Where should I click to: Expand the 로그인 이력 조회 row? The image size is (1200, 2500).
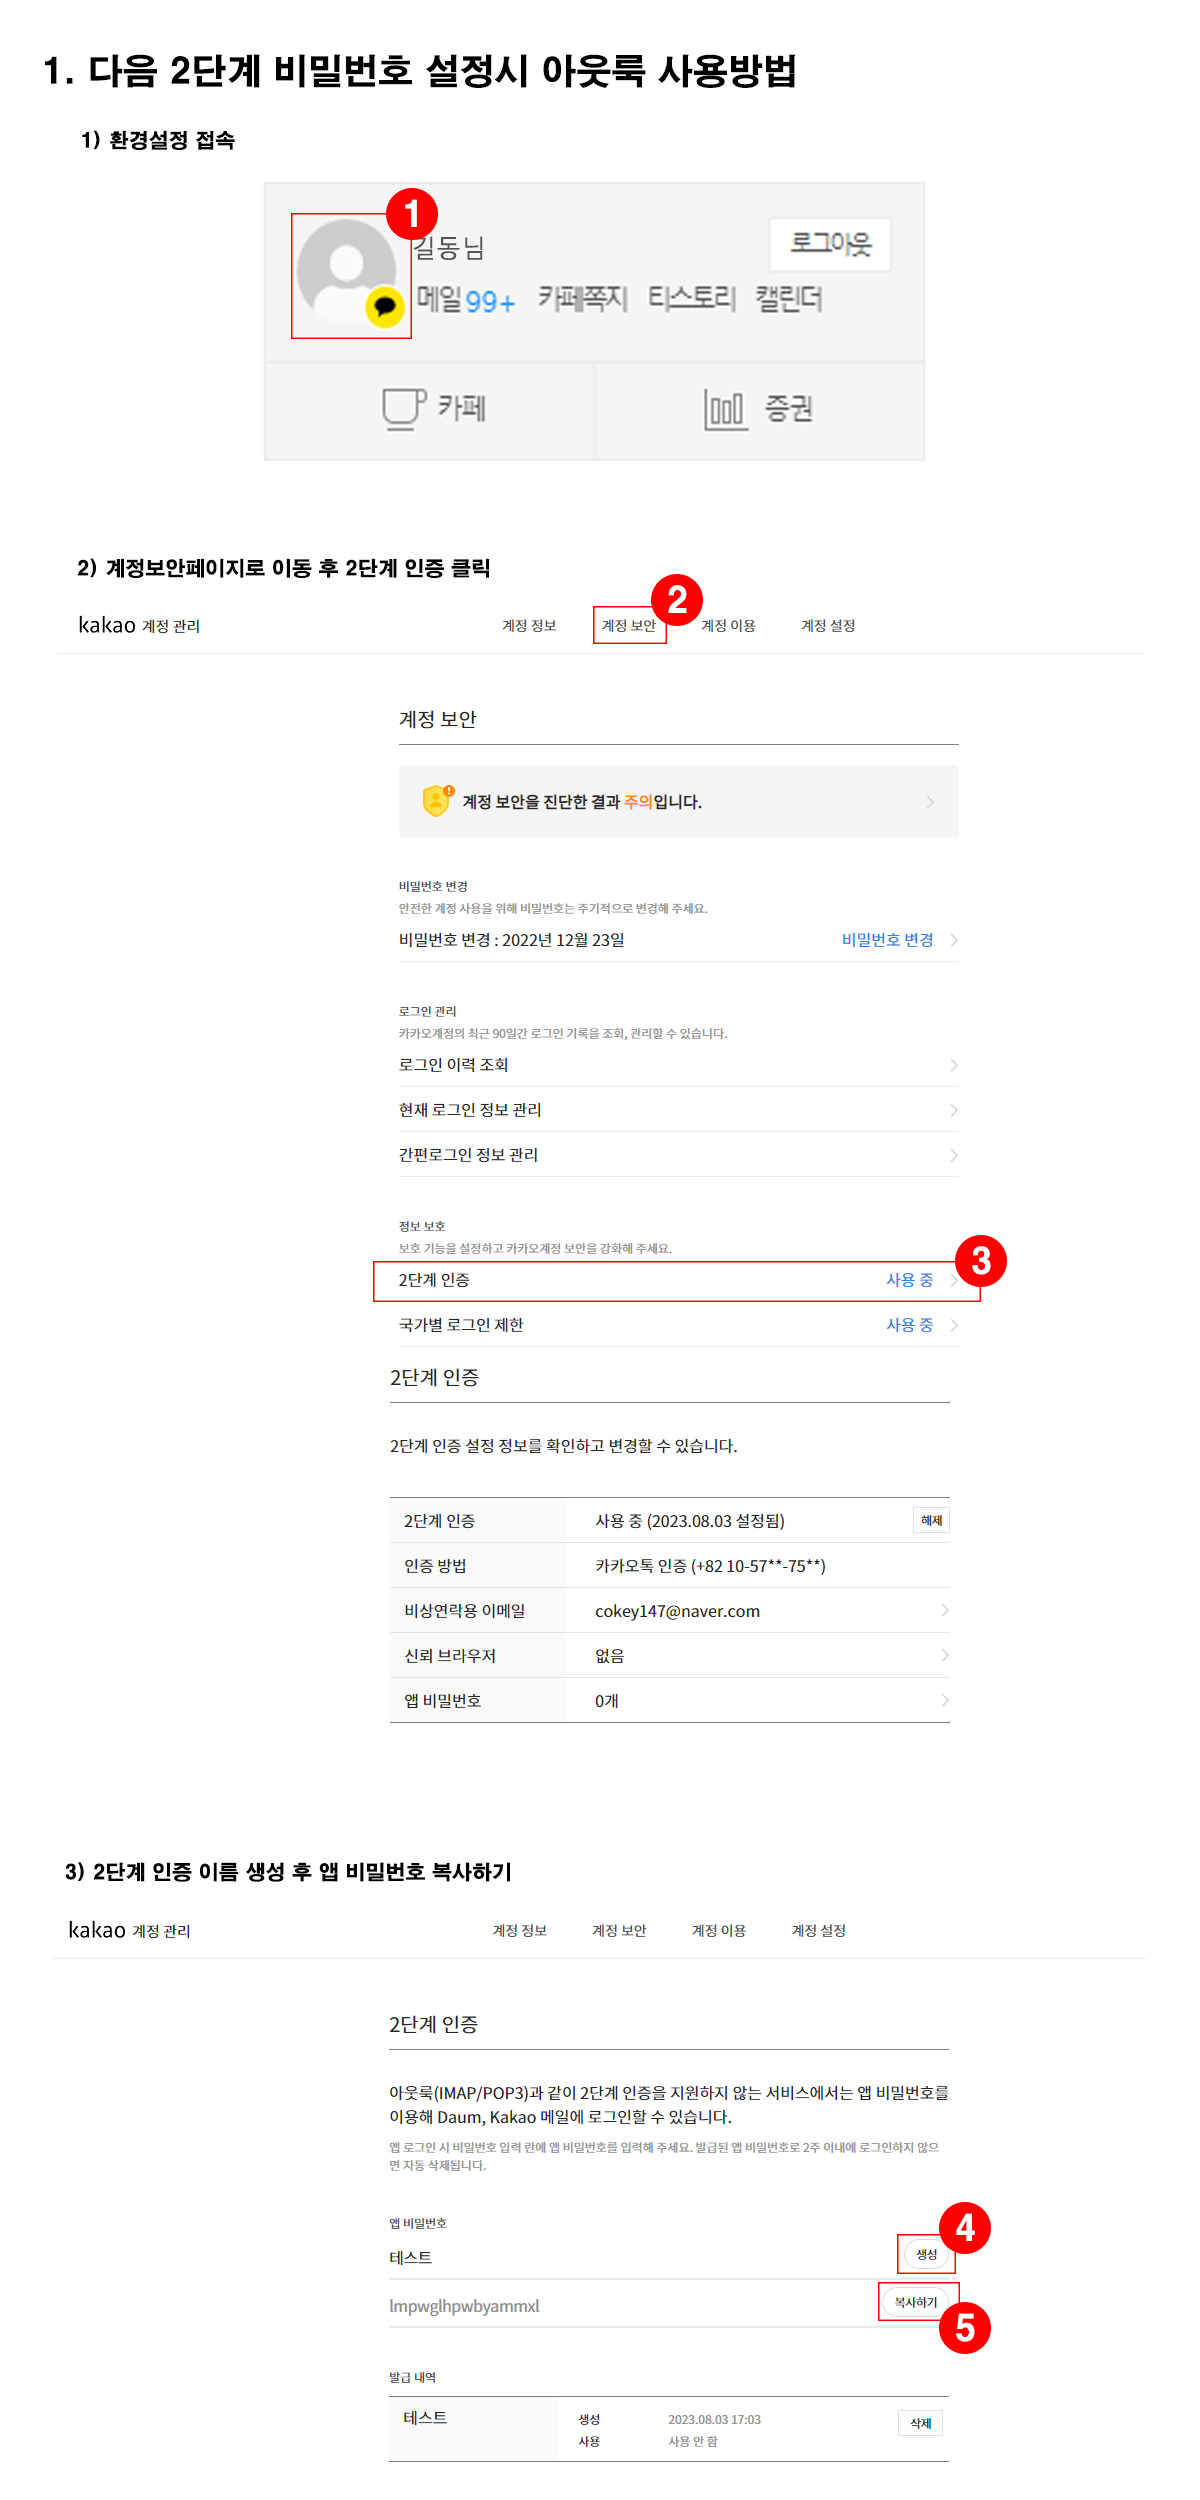click(x=677, y=1065)
